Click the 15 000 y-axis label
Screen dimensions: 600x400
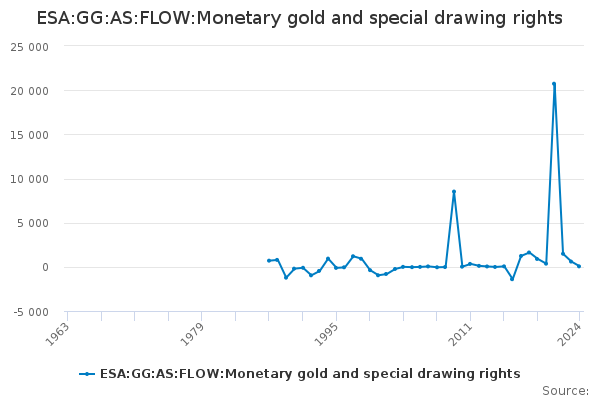(x=31, y=135)
